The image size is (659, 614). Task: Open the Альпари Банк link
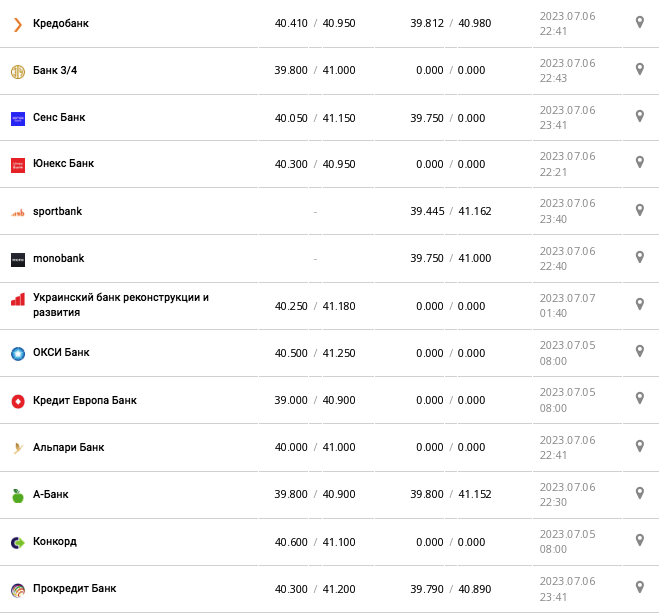tap(68, 448)
